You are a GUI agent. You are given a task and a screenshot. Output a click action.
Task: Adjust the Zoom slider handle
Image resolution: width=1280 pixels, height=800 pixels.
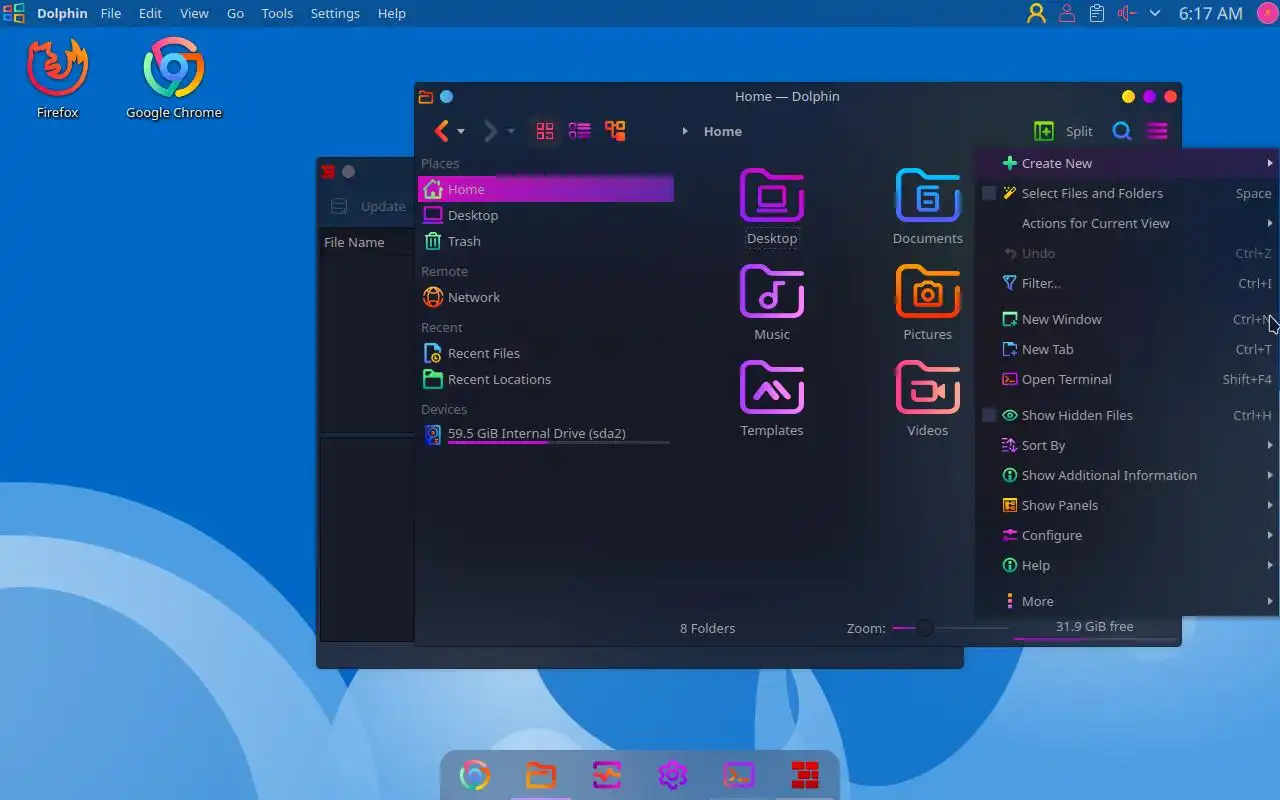[924, 628]
